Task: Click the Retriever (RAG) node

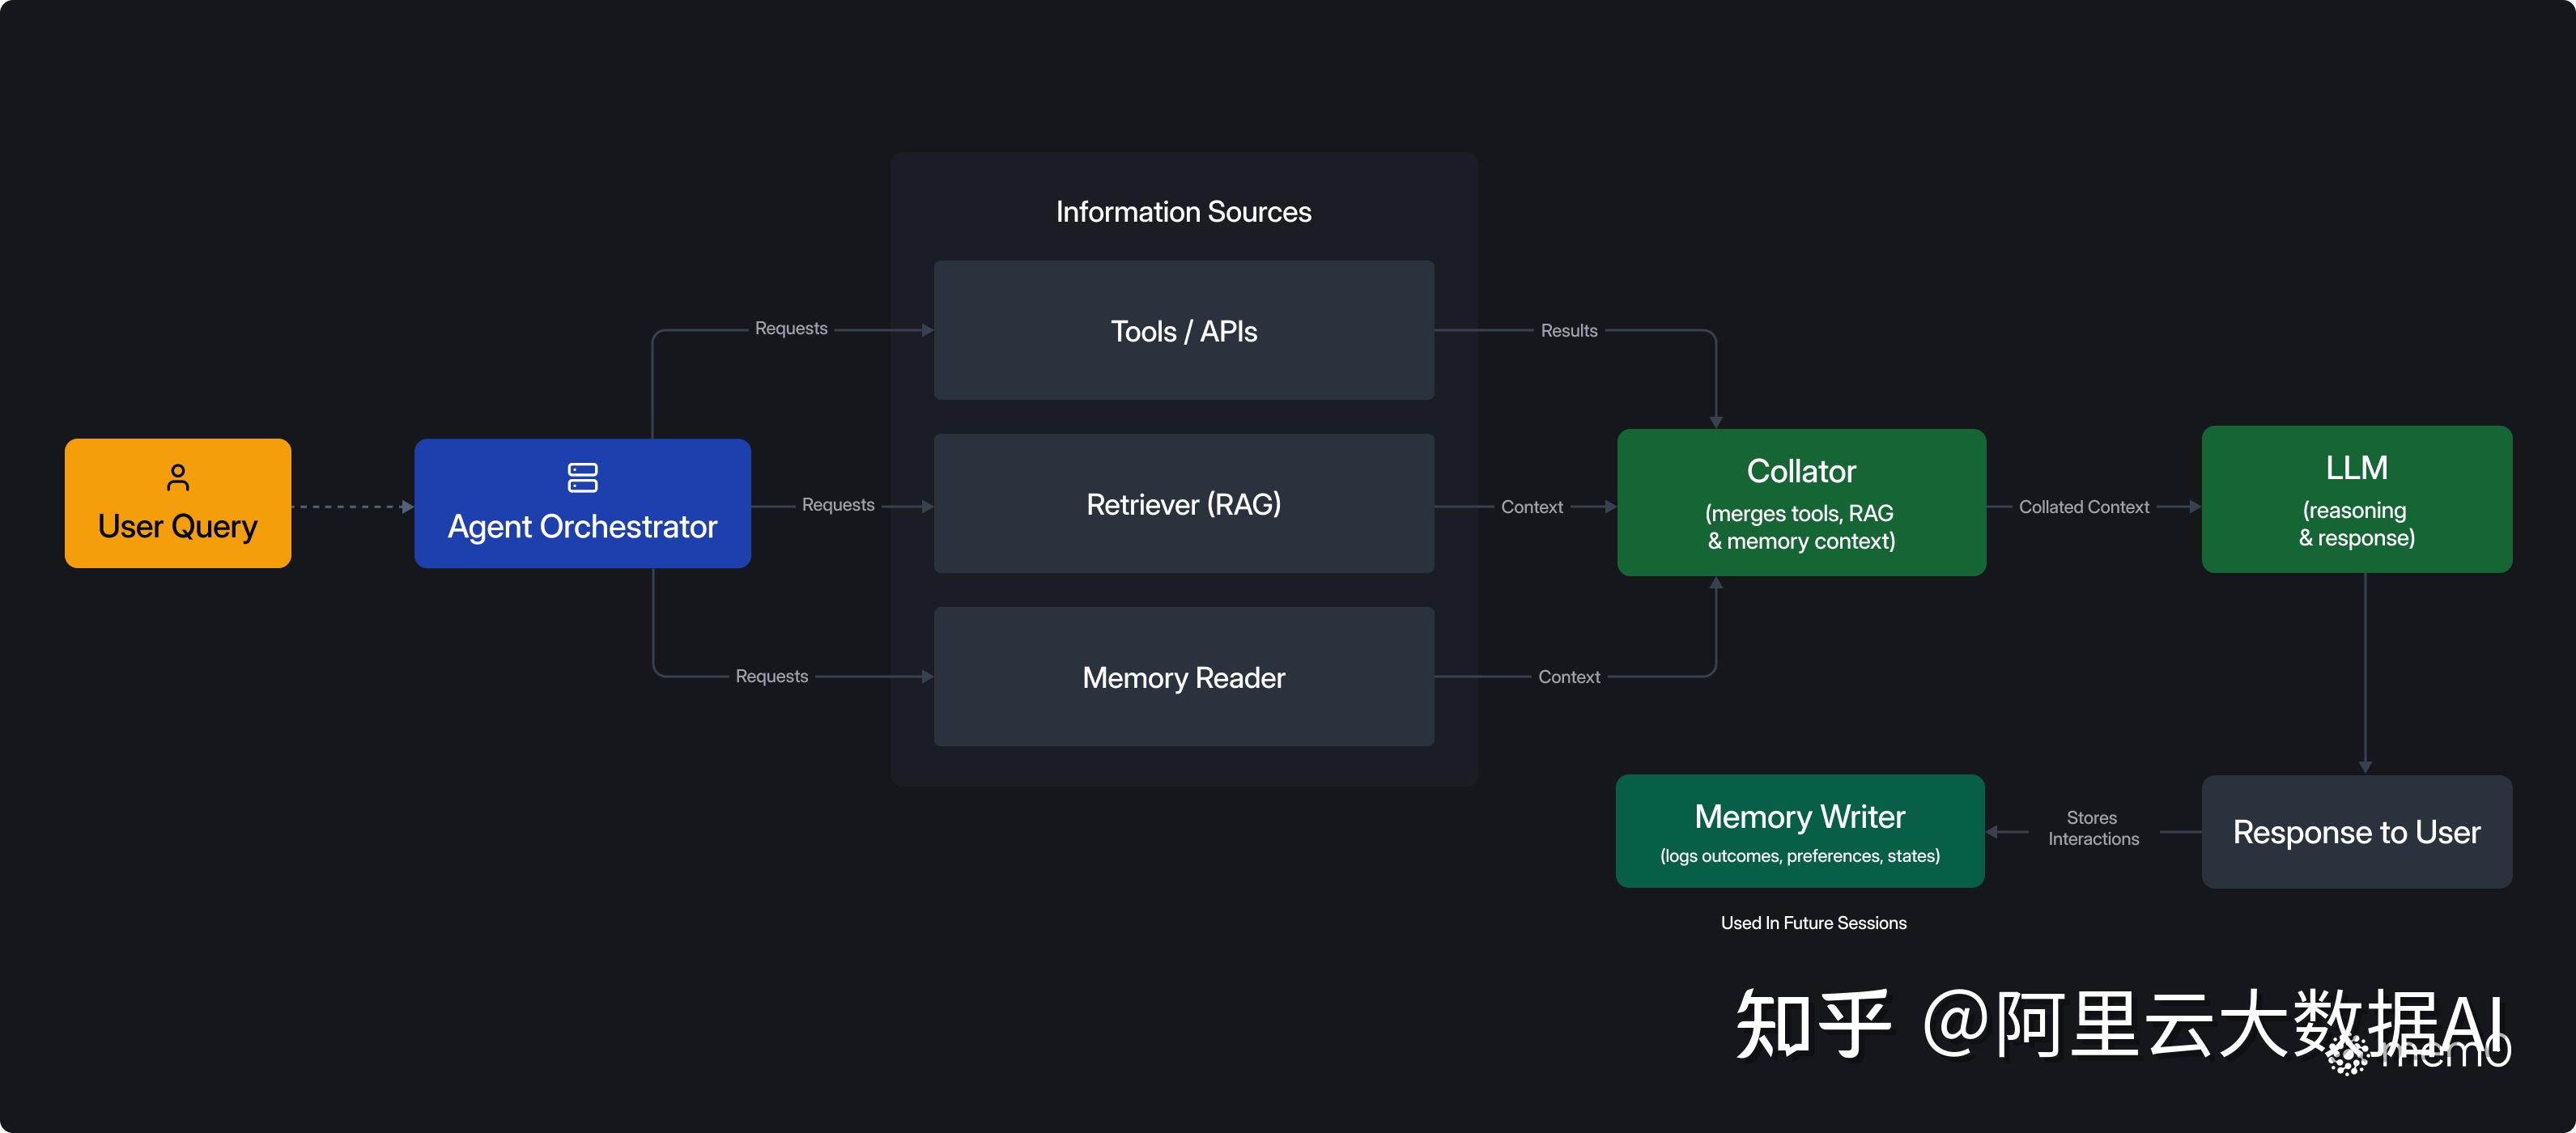Action: [1184, 504]
